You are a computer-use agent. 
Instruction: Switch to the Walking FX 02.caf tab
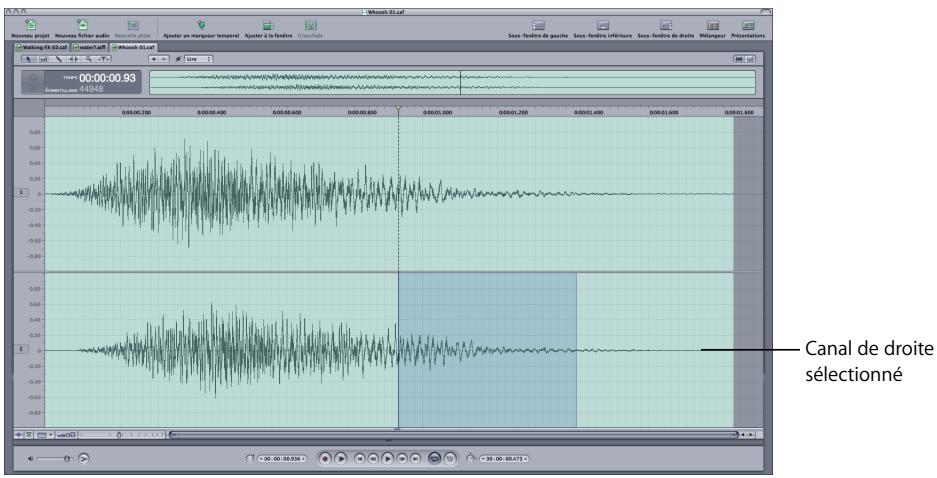coord(42,47)
